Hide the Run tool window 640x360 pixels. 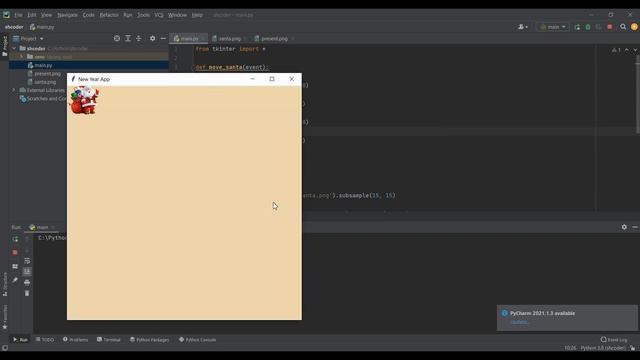[x=635, y=227]
